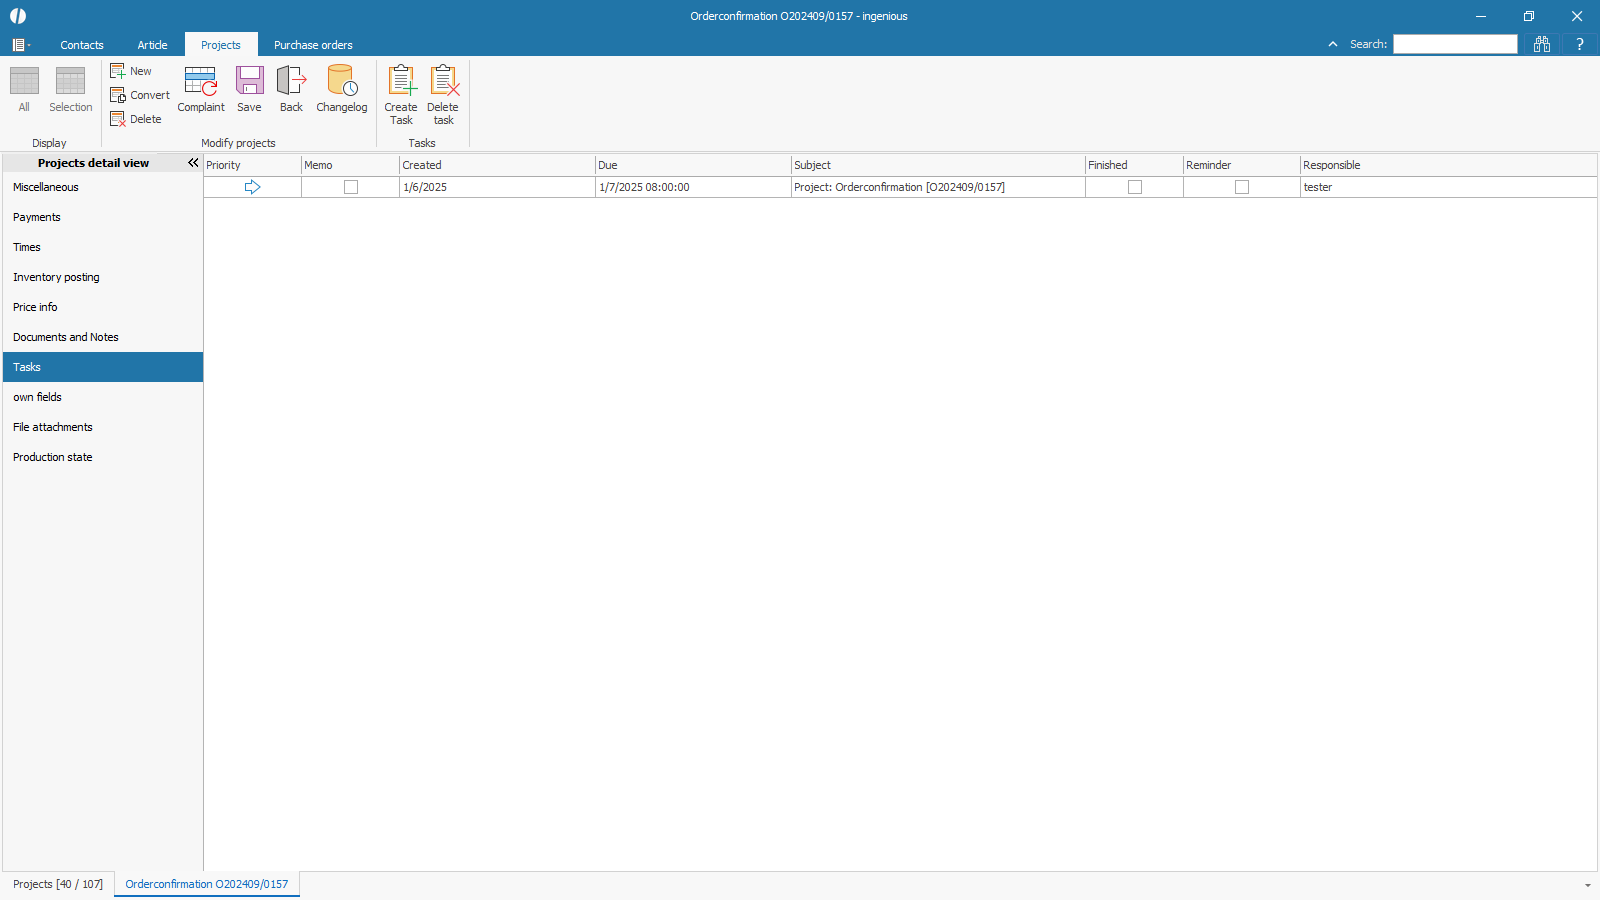This screenshot has width=1600, height=900.
Task: Click into the Search input field
Action: click(1455, 44)
